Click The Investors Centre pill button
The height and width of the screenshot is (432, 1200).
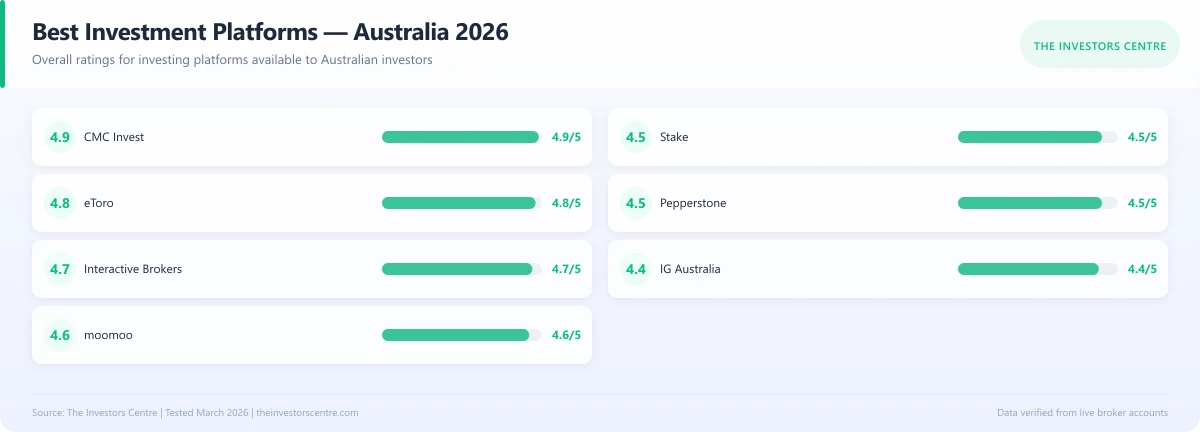click(1100, 45)
